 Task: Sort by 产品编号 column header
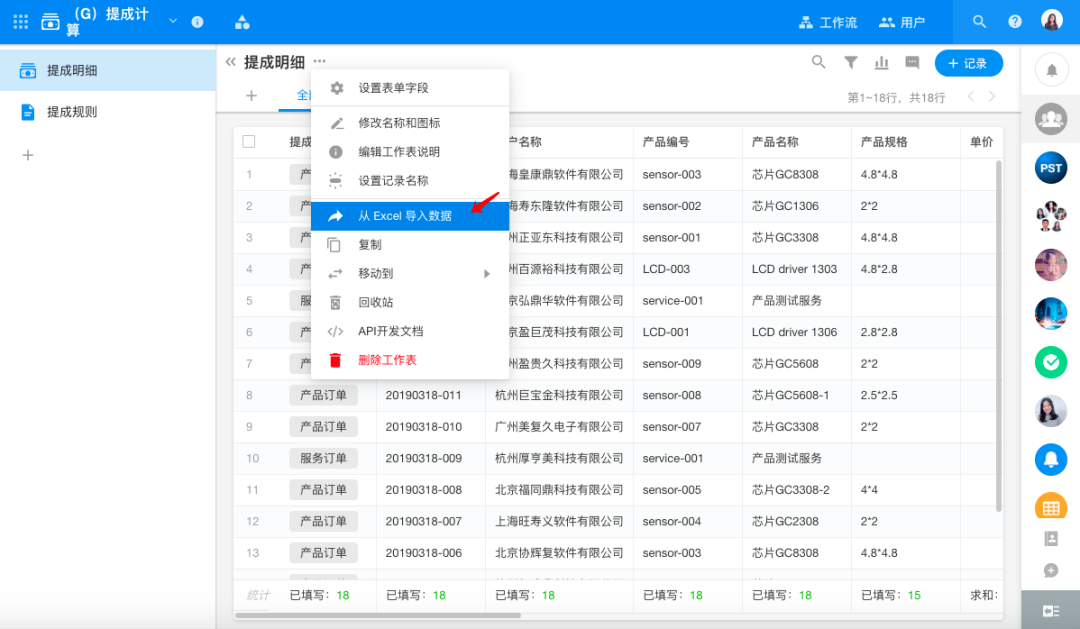tap(687, 142)
